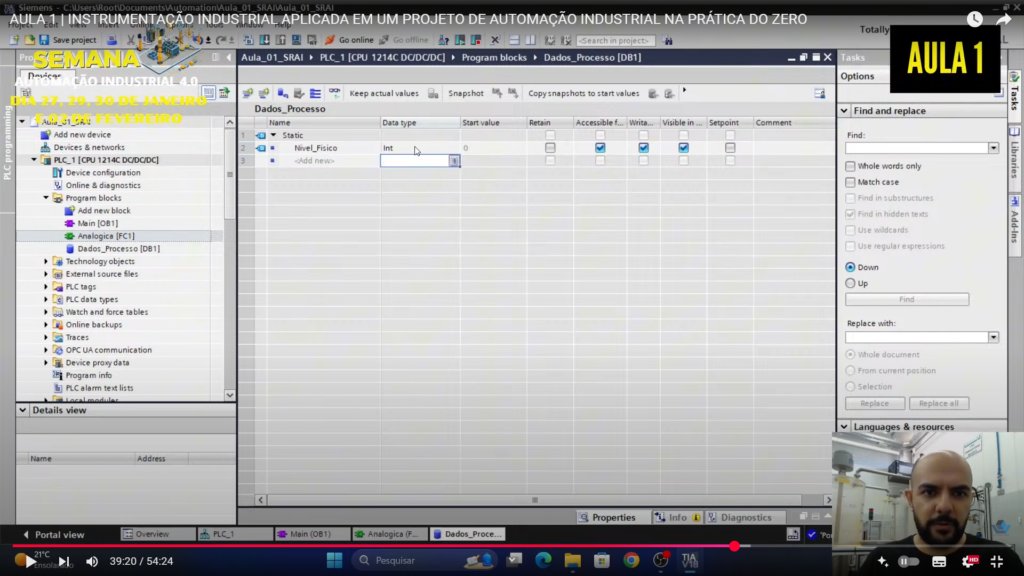Click the Go offline toolbar button
1024x576 pixels.
(x=404, y=40)
